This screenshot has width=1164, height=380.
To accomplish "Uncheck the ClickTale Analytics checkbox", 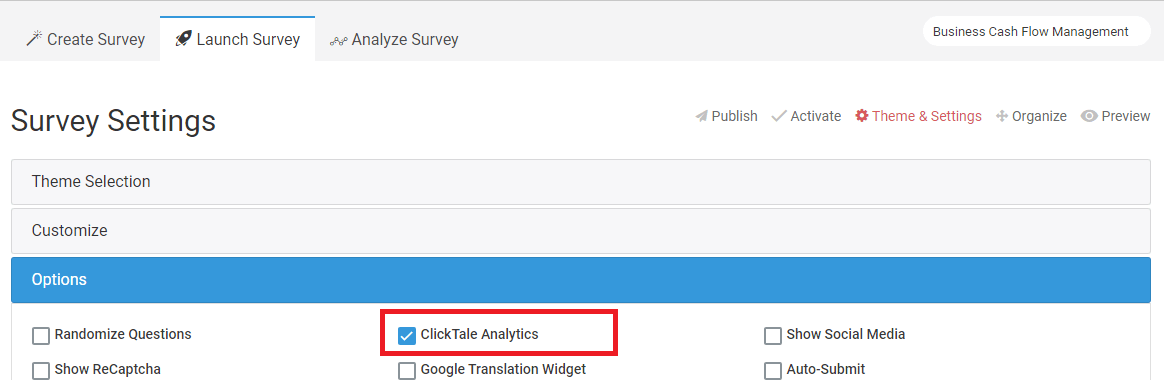I will coord(407,335).
